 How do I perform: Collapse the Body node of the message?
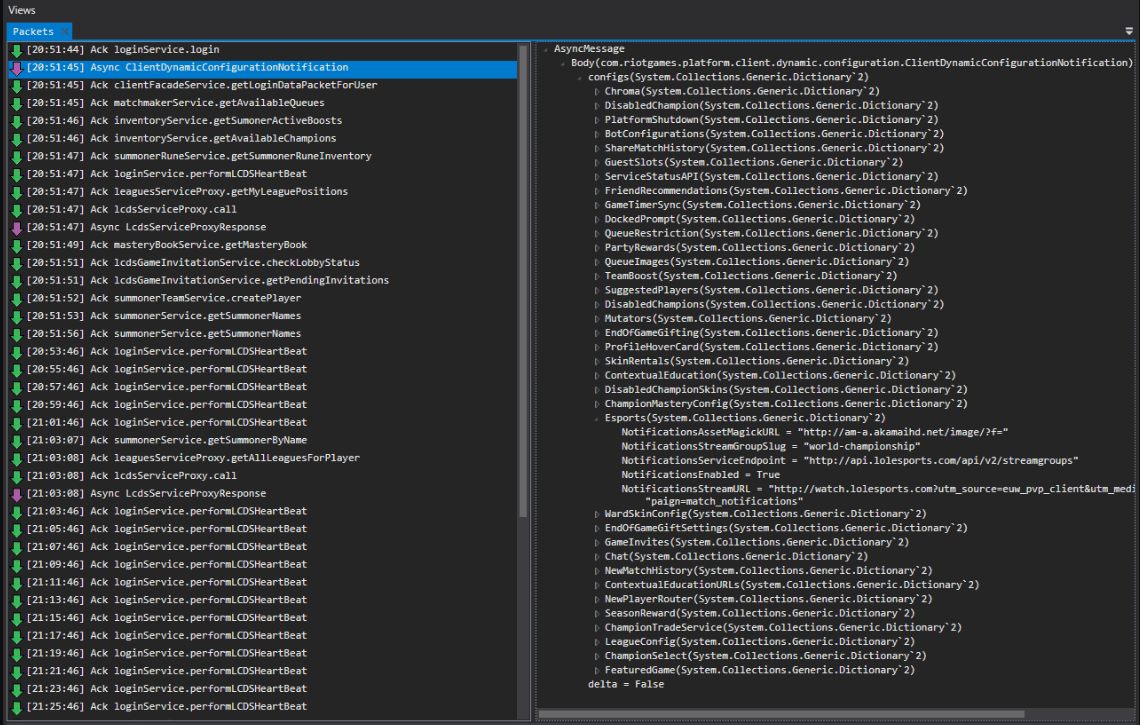[562, 63]
